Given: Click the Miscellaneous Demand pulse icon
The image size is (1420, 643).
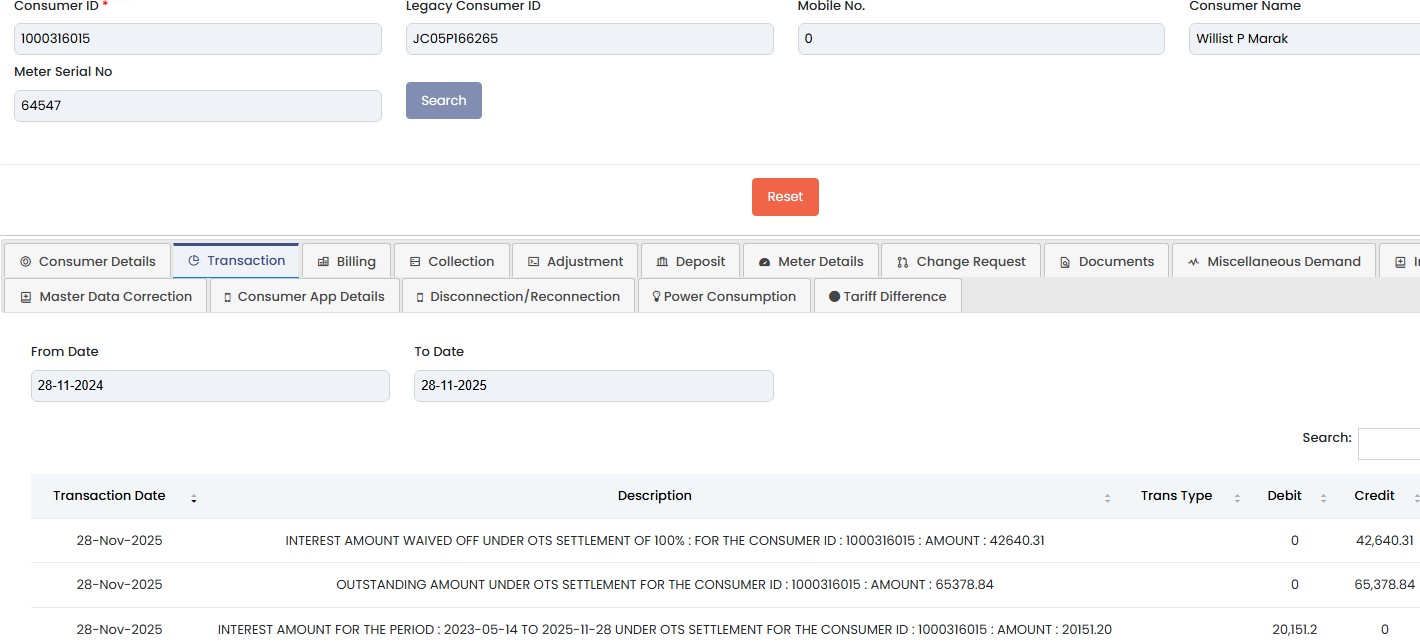Looking at the screenshot, I should click(1193, 262).
